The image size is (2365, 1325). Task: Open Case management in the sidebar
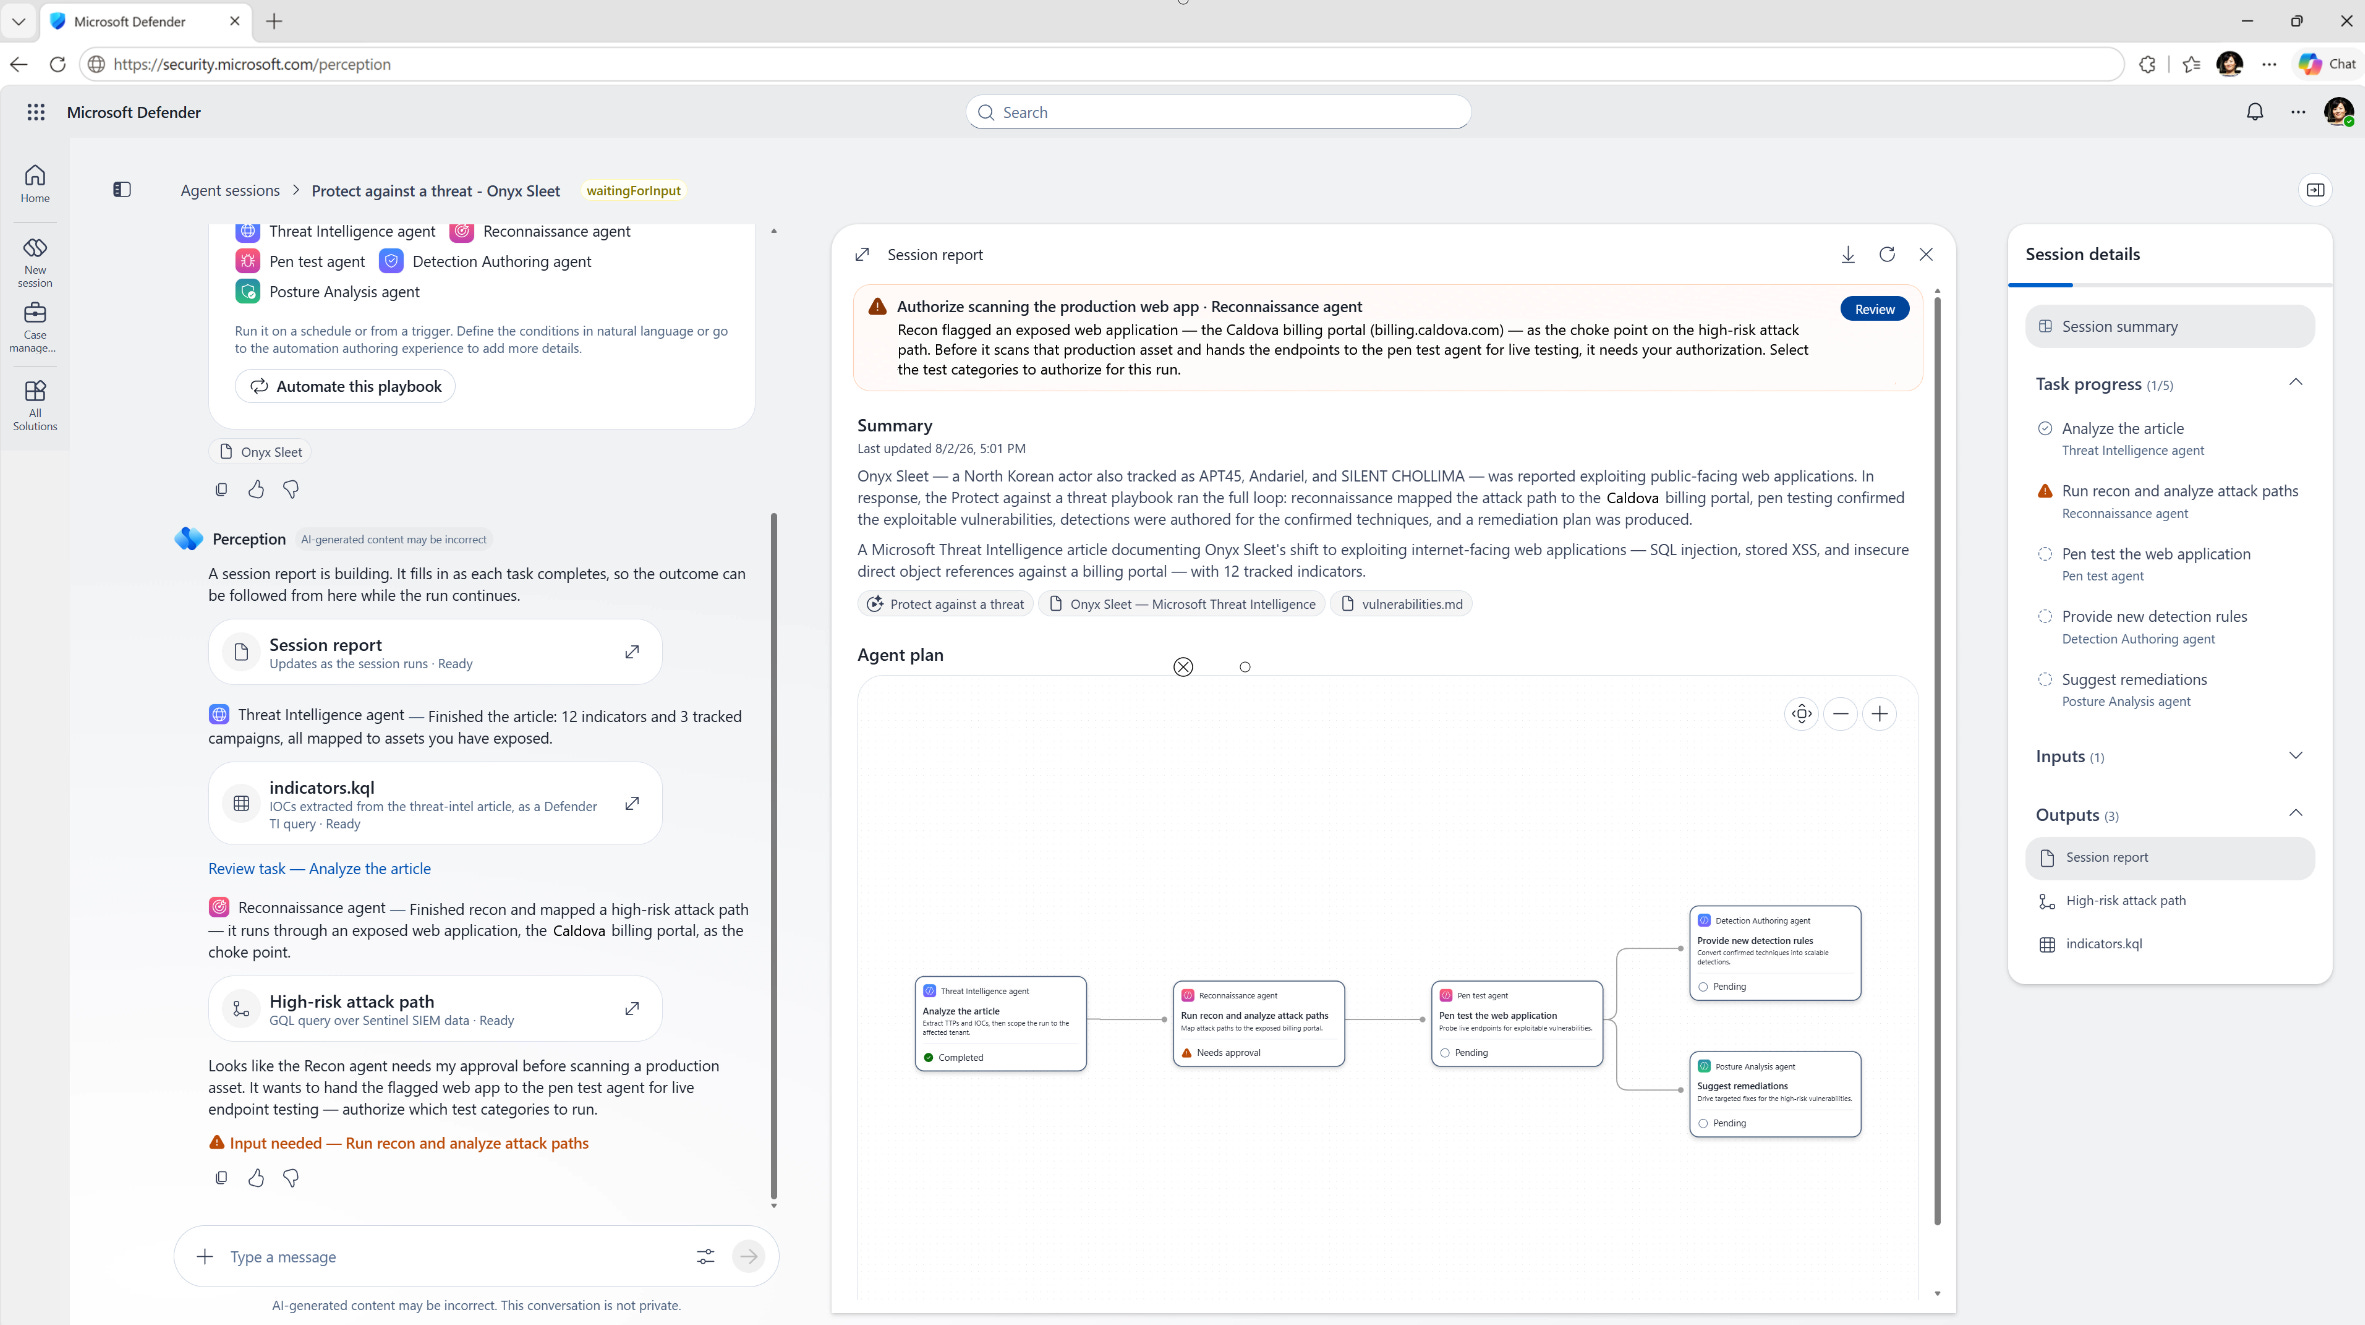tap(35, 327)
